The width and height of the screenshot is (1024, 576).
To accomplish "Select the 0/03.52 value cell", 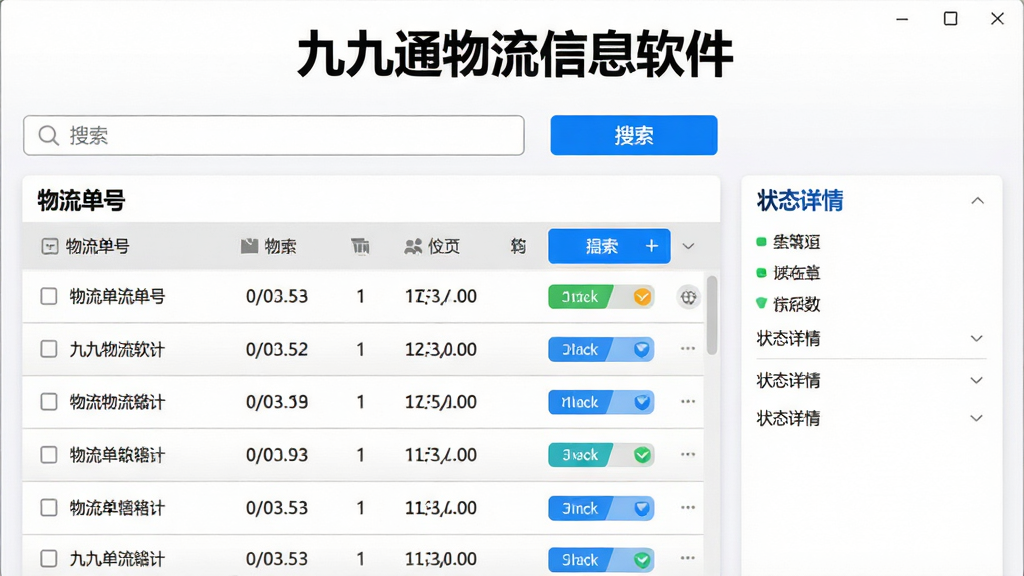I will (277, 349).
